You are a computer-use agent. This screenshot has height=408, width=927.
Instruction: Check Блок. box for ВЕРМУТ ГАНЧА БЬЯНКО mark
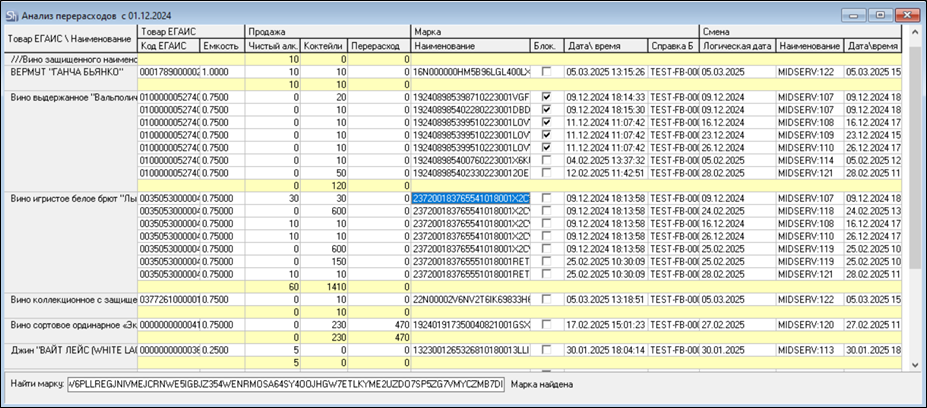pyautogui.click(x=546, y=73)
